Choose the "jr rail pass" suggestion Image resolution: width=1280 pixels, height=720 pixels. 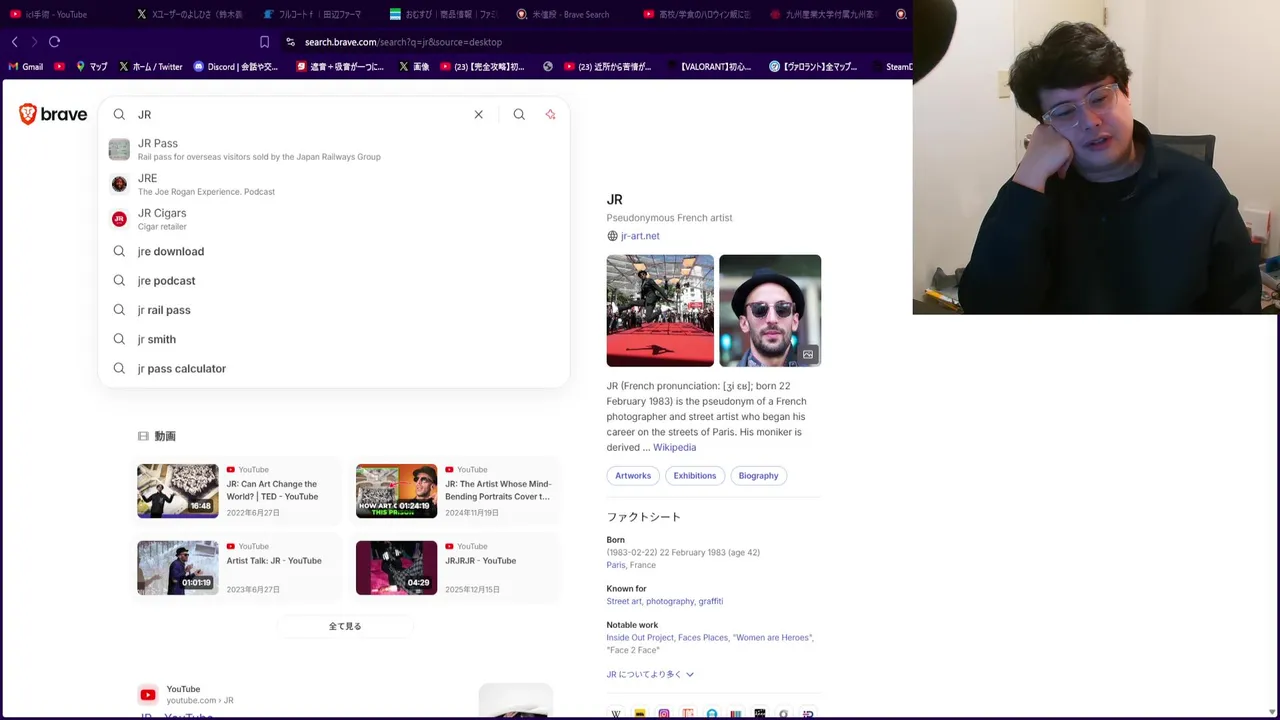click(x=334, y=310)
